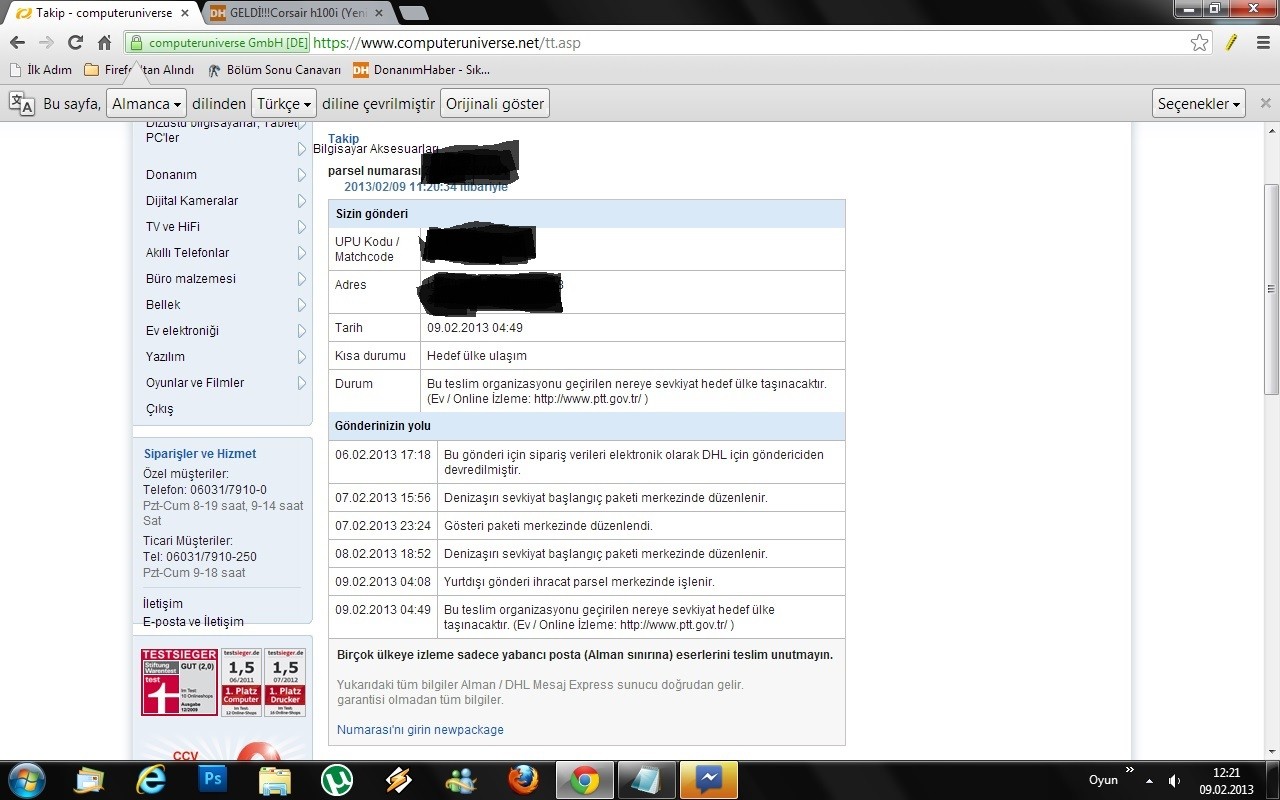Open uTorrent from the taskbar
The width and height of the screenshot is (1280, 800).
(337, 780)
